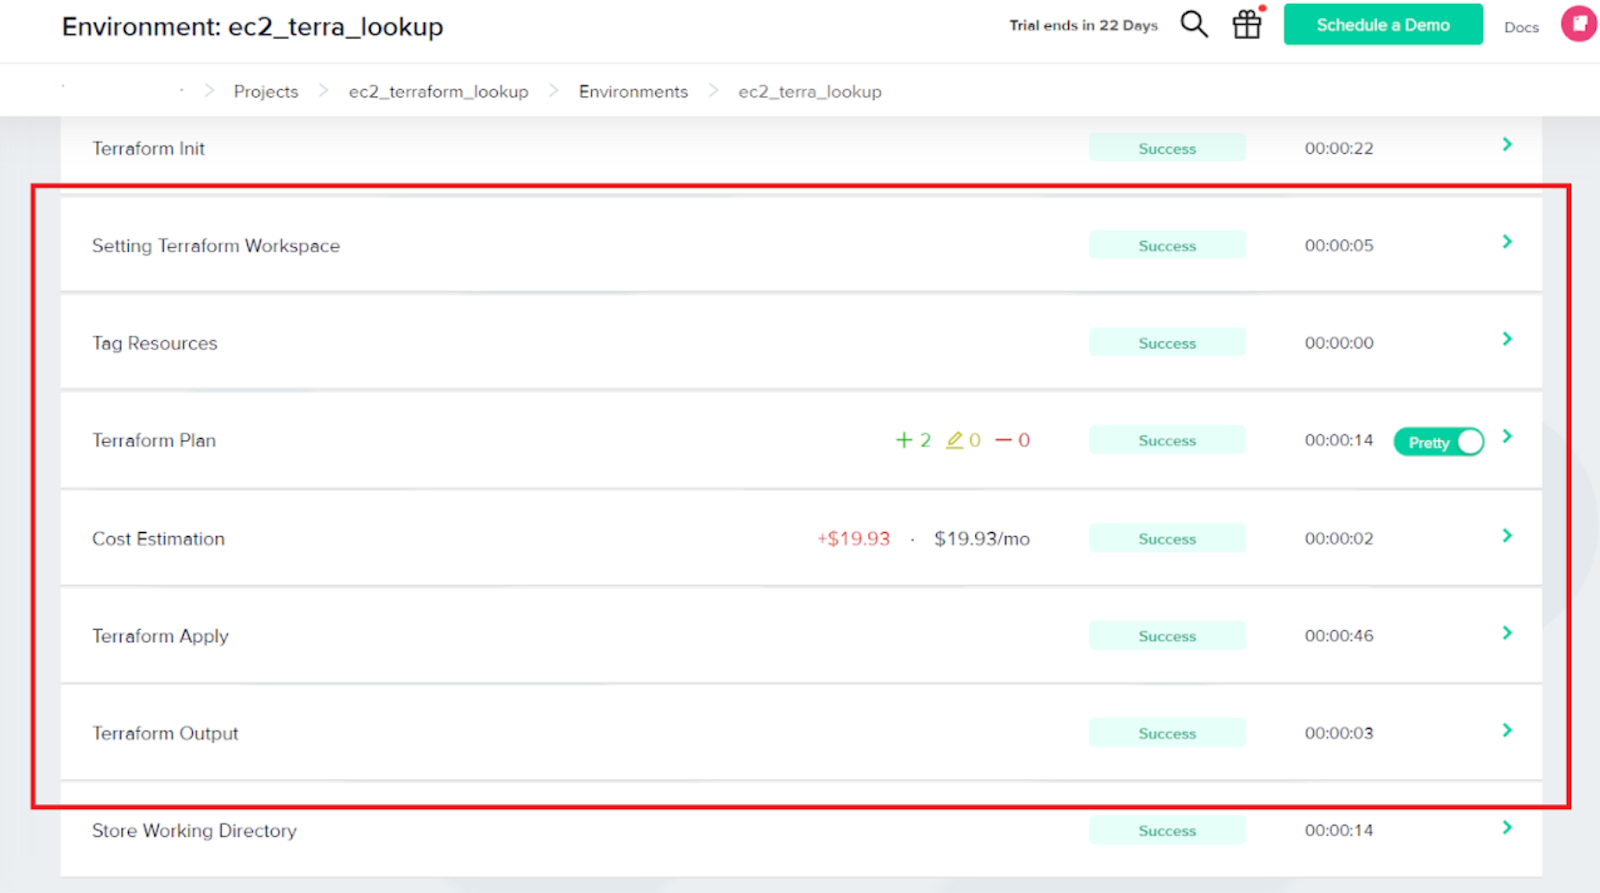Viewport: 1600px width, 893px height.
Task: Expand the Tag Resources step
Action: [x=1507, y=339]
